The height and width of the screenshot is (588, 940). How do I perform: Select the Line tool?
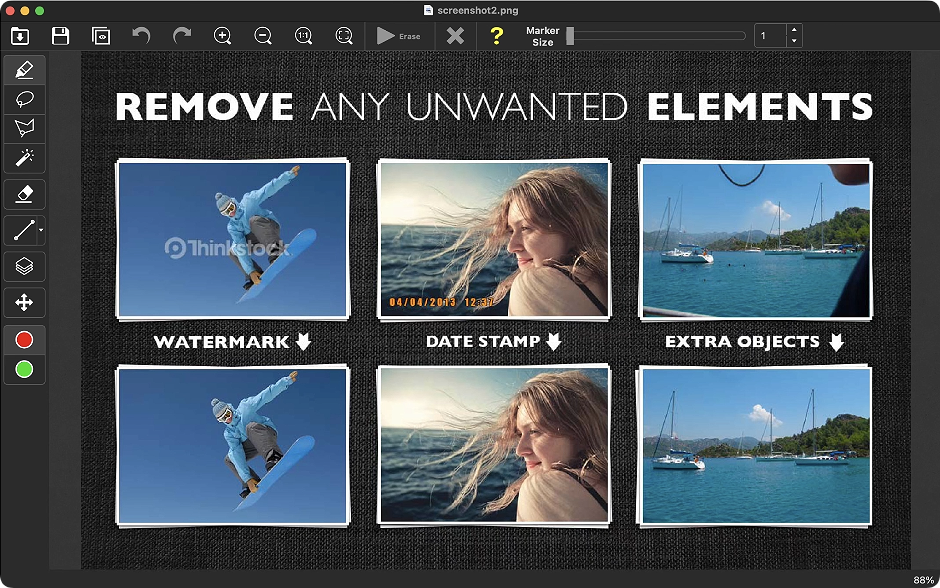23,230
